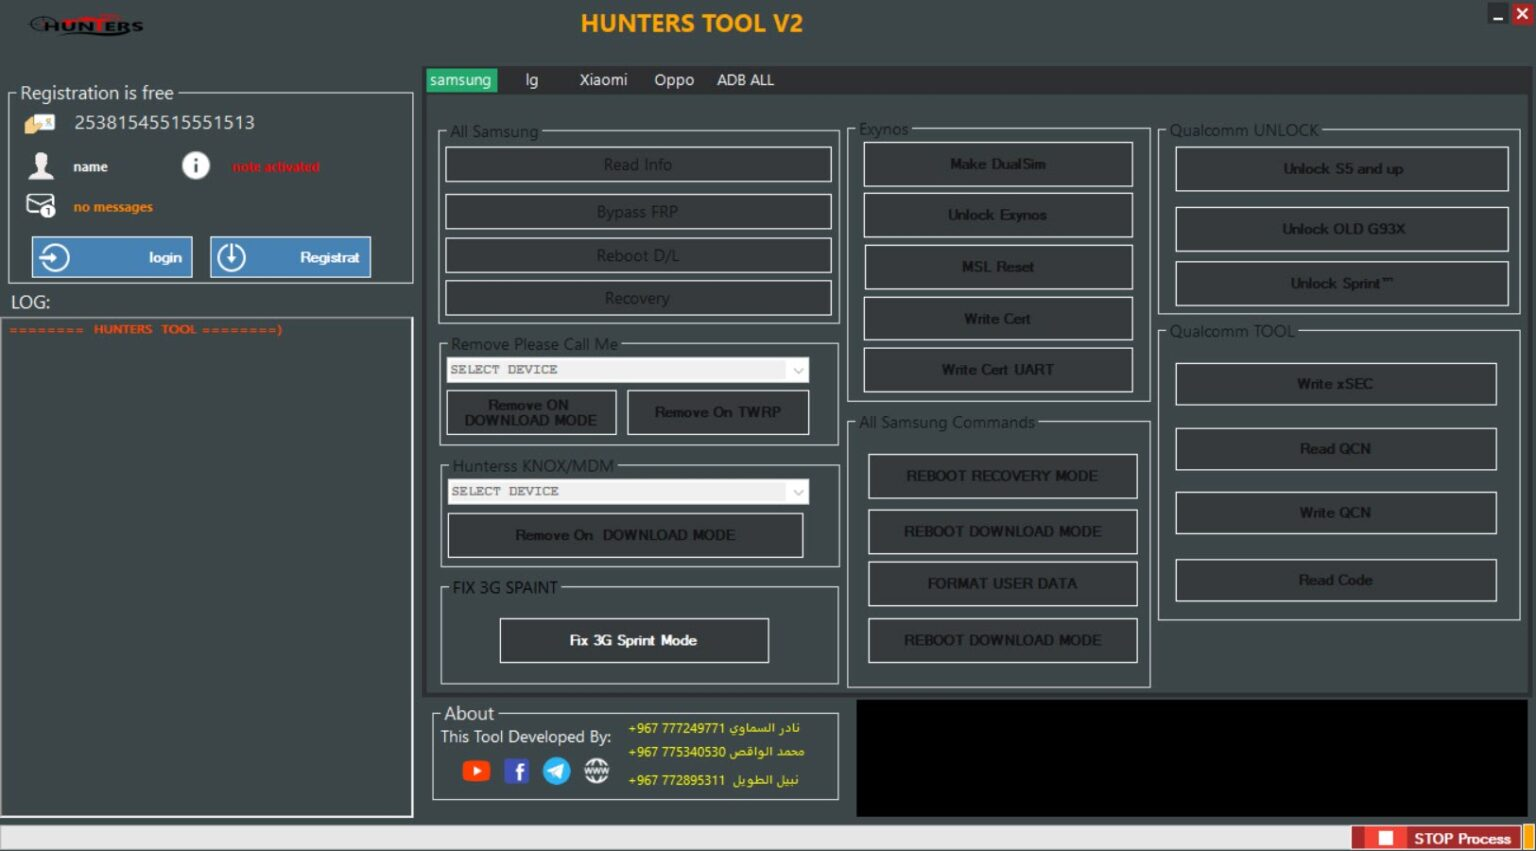
Task: Click REBOOT RECOVERY MODE button
Action: (x=1002, y=476)
